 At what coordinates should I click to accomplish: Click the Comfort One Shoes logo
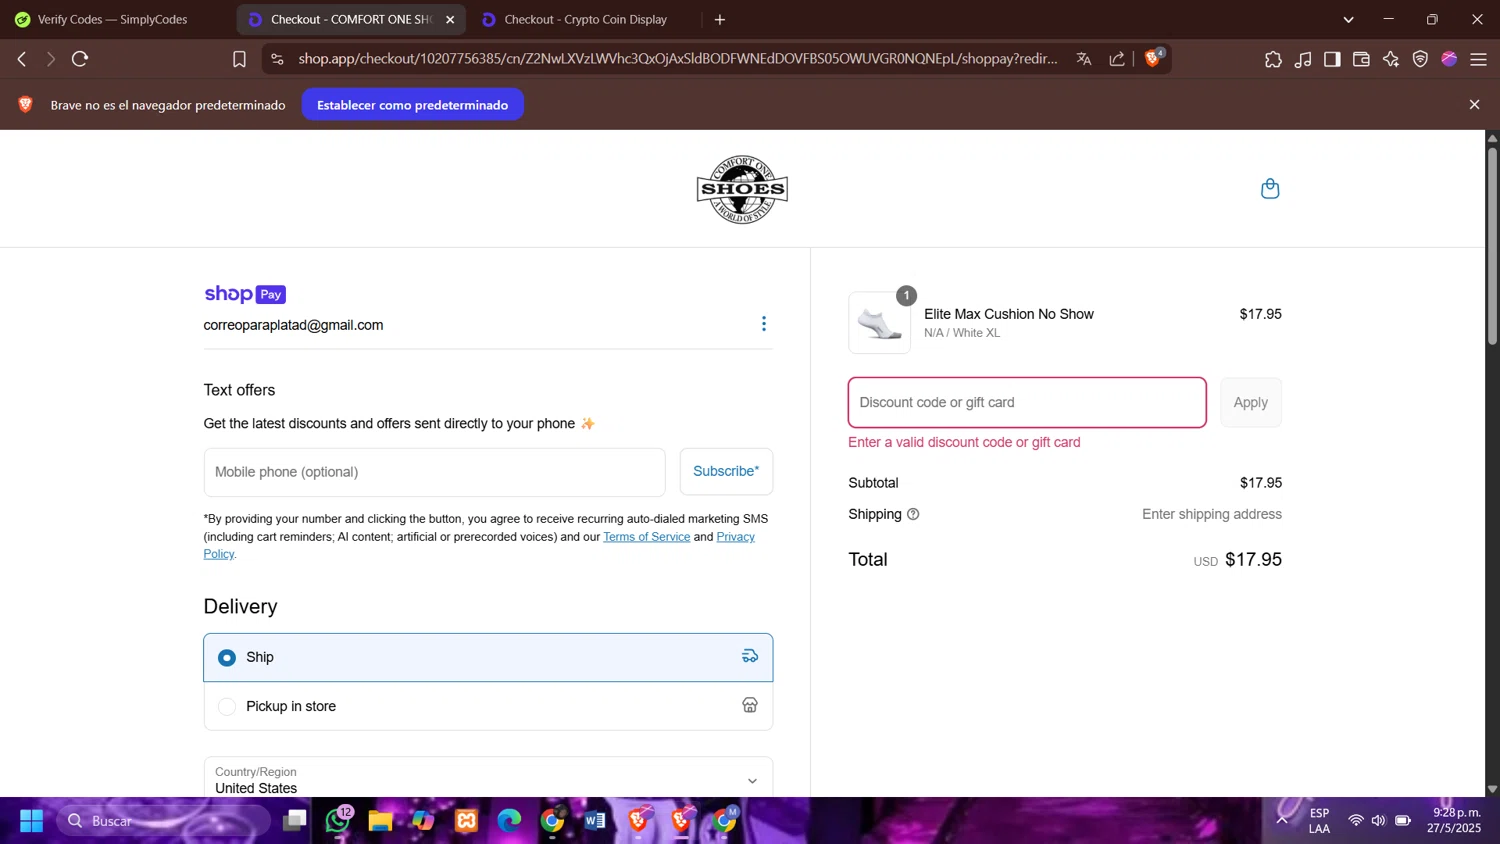742,189
